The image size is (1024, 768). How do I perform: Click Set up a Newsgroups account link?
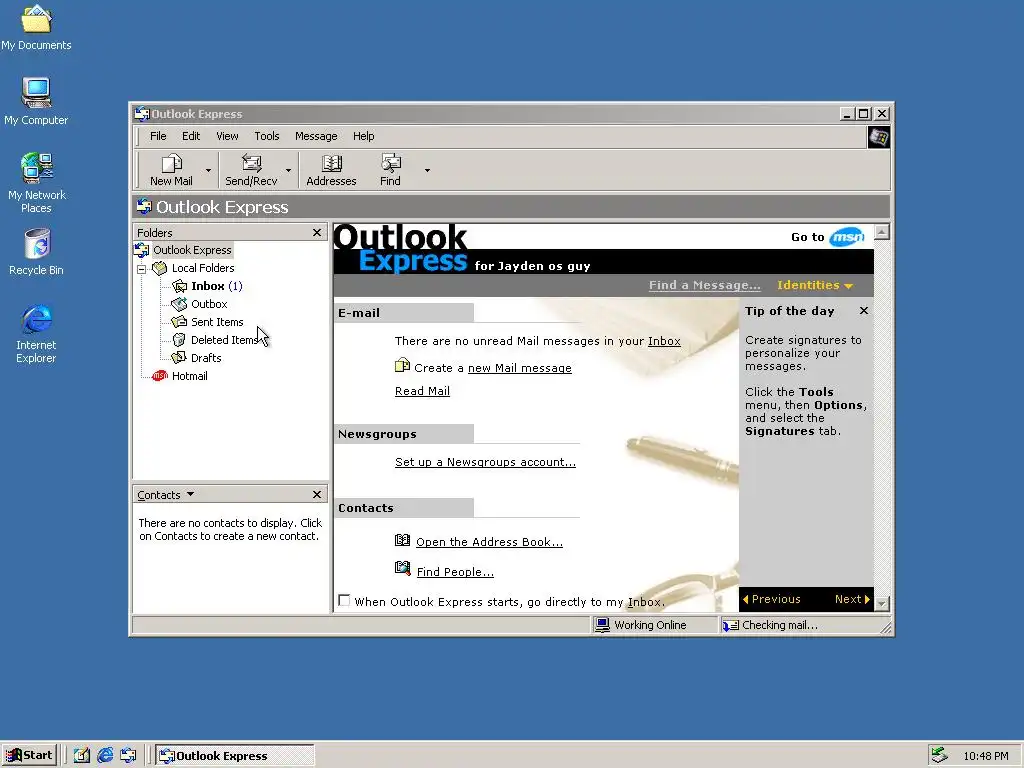(485, 462)
